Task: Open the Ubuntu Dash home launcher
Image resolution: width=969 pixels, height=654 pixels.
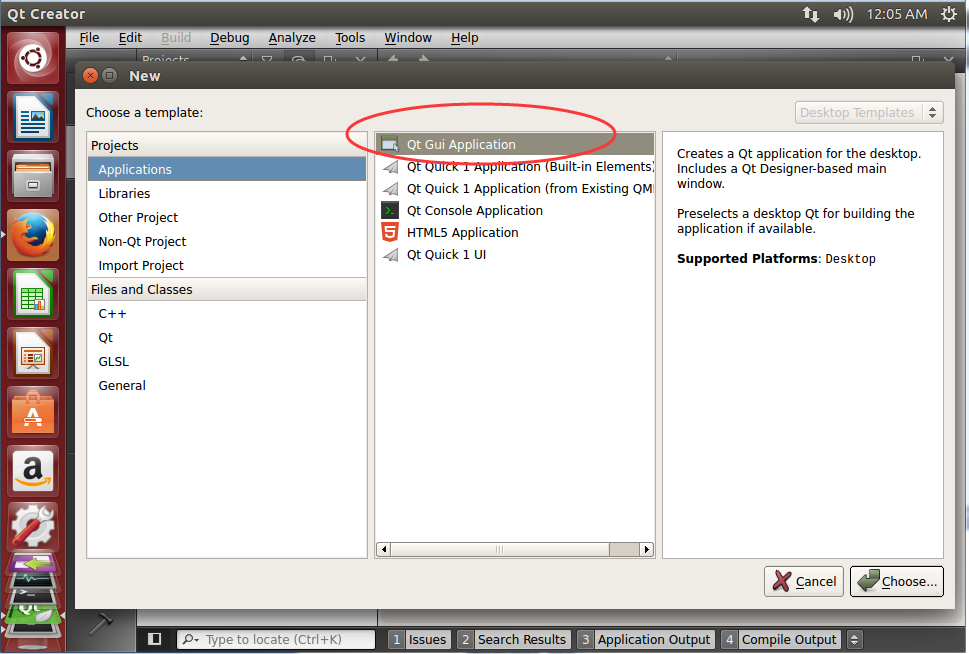Action: click(33, 59)
